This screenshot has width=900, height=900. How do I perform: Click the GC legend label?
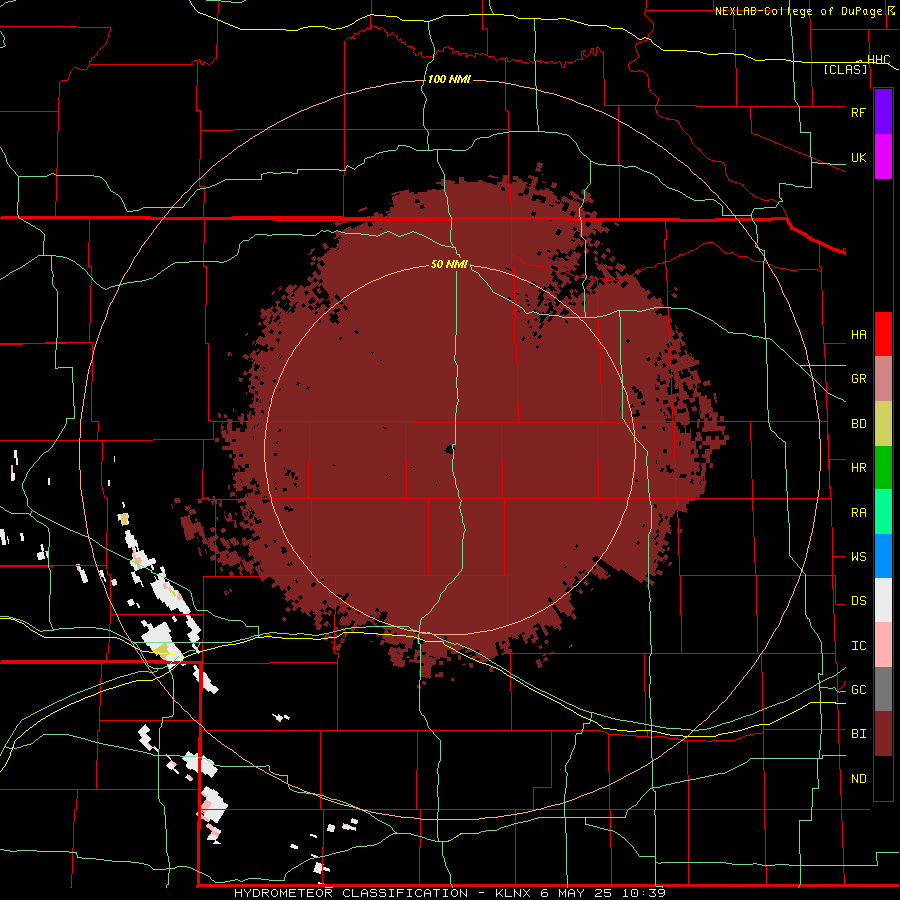858,689
